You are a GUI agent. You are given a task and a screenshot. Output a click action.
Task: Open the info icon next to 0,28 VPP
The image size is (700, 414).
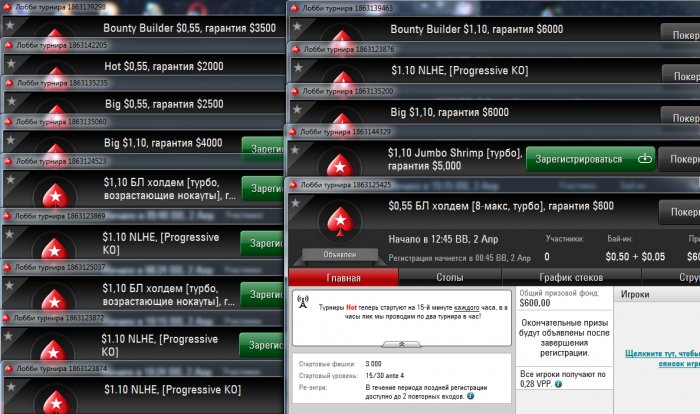(x=558, y=384)
